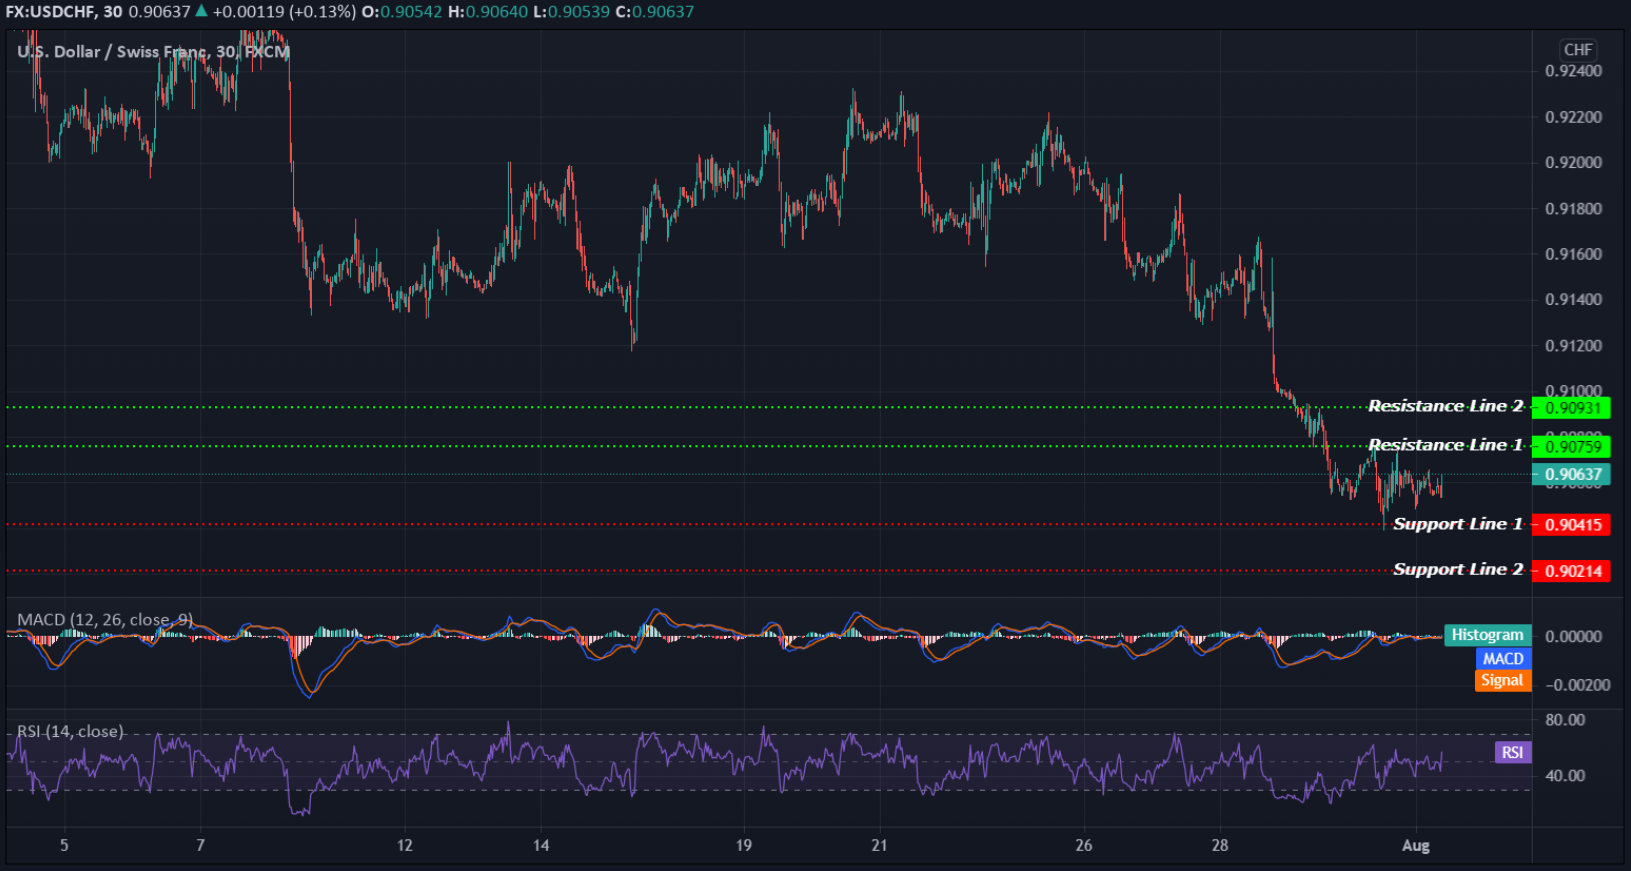Viewport: 1631px width, 871px height.
Task: Click the C:0.90637 close value in header
Action: [x=655, y=12]
